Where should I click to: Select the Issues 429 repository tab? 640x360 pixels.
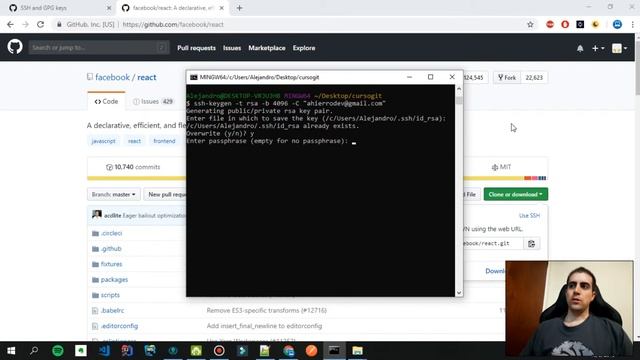(153, 101)
